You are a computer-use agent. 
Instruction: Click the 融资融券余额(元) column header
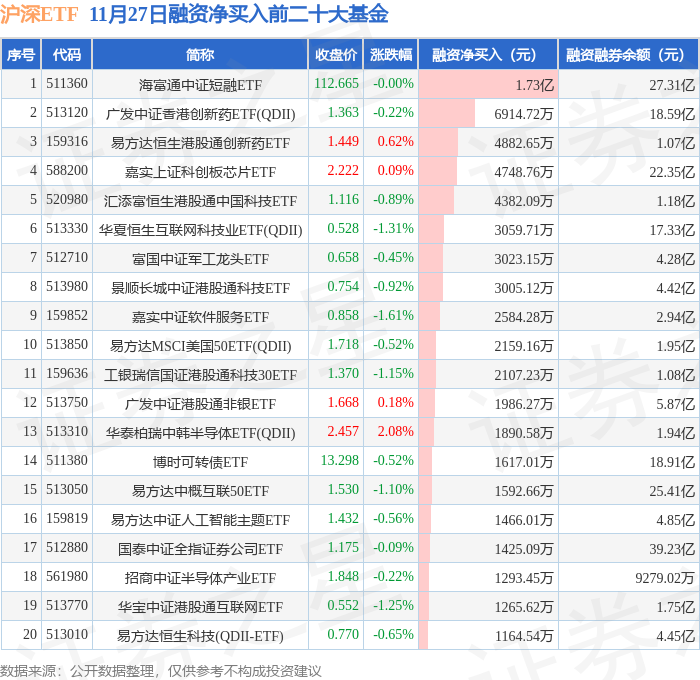pos(628,54)
